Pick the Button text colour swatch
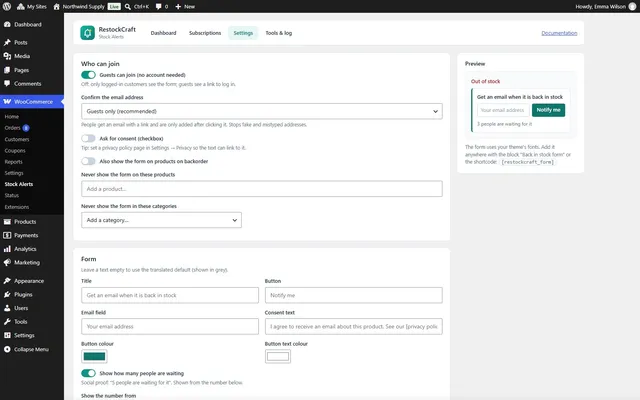 pyautogui.click(x=278, y=356)
